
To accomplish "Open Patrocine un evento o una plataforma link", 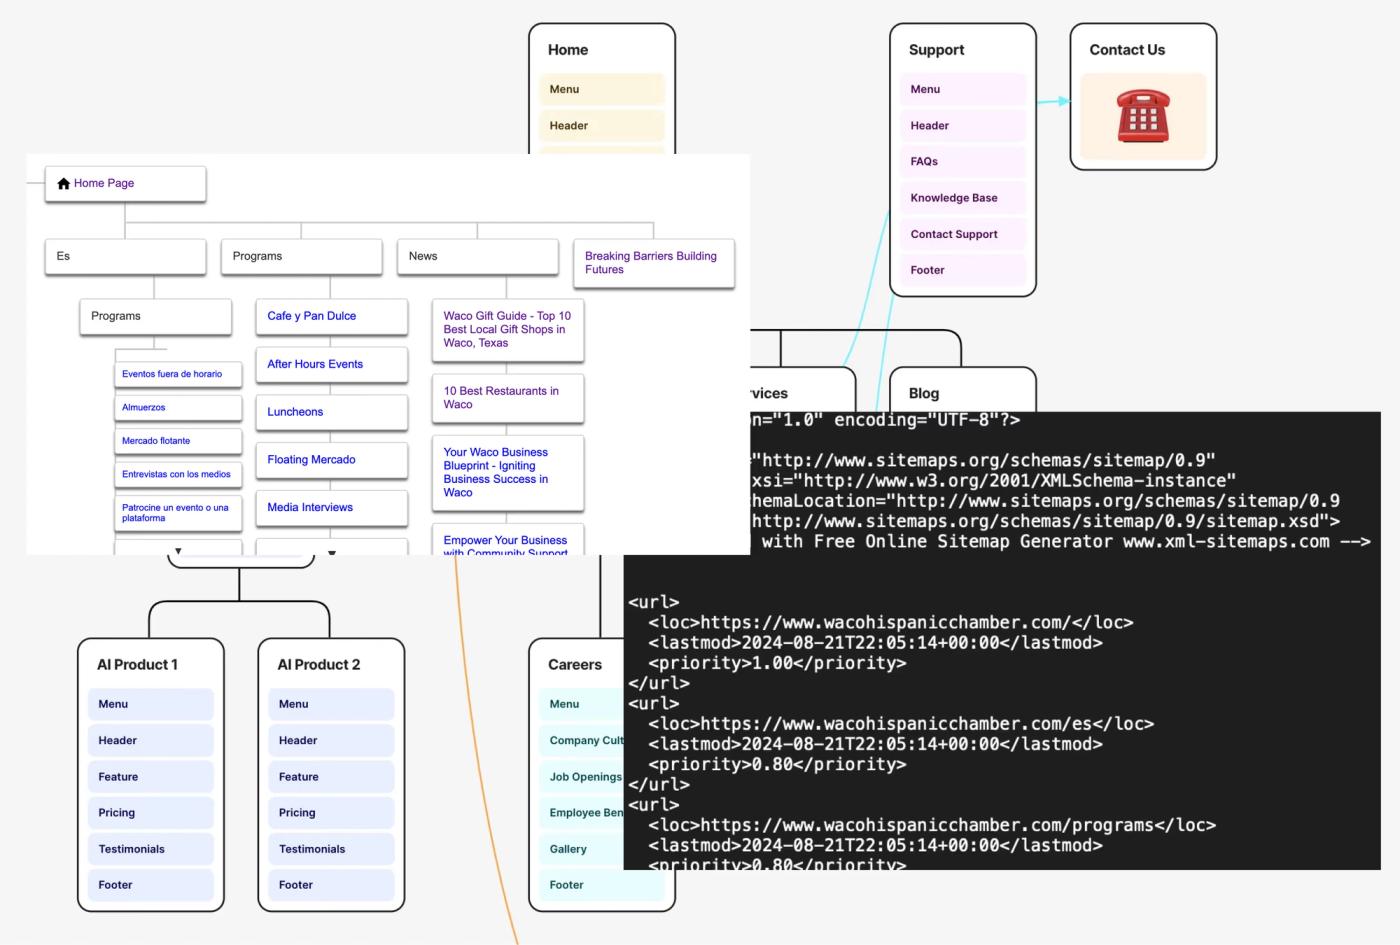I will [x=178, y=513].
